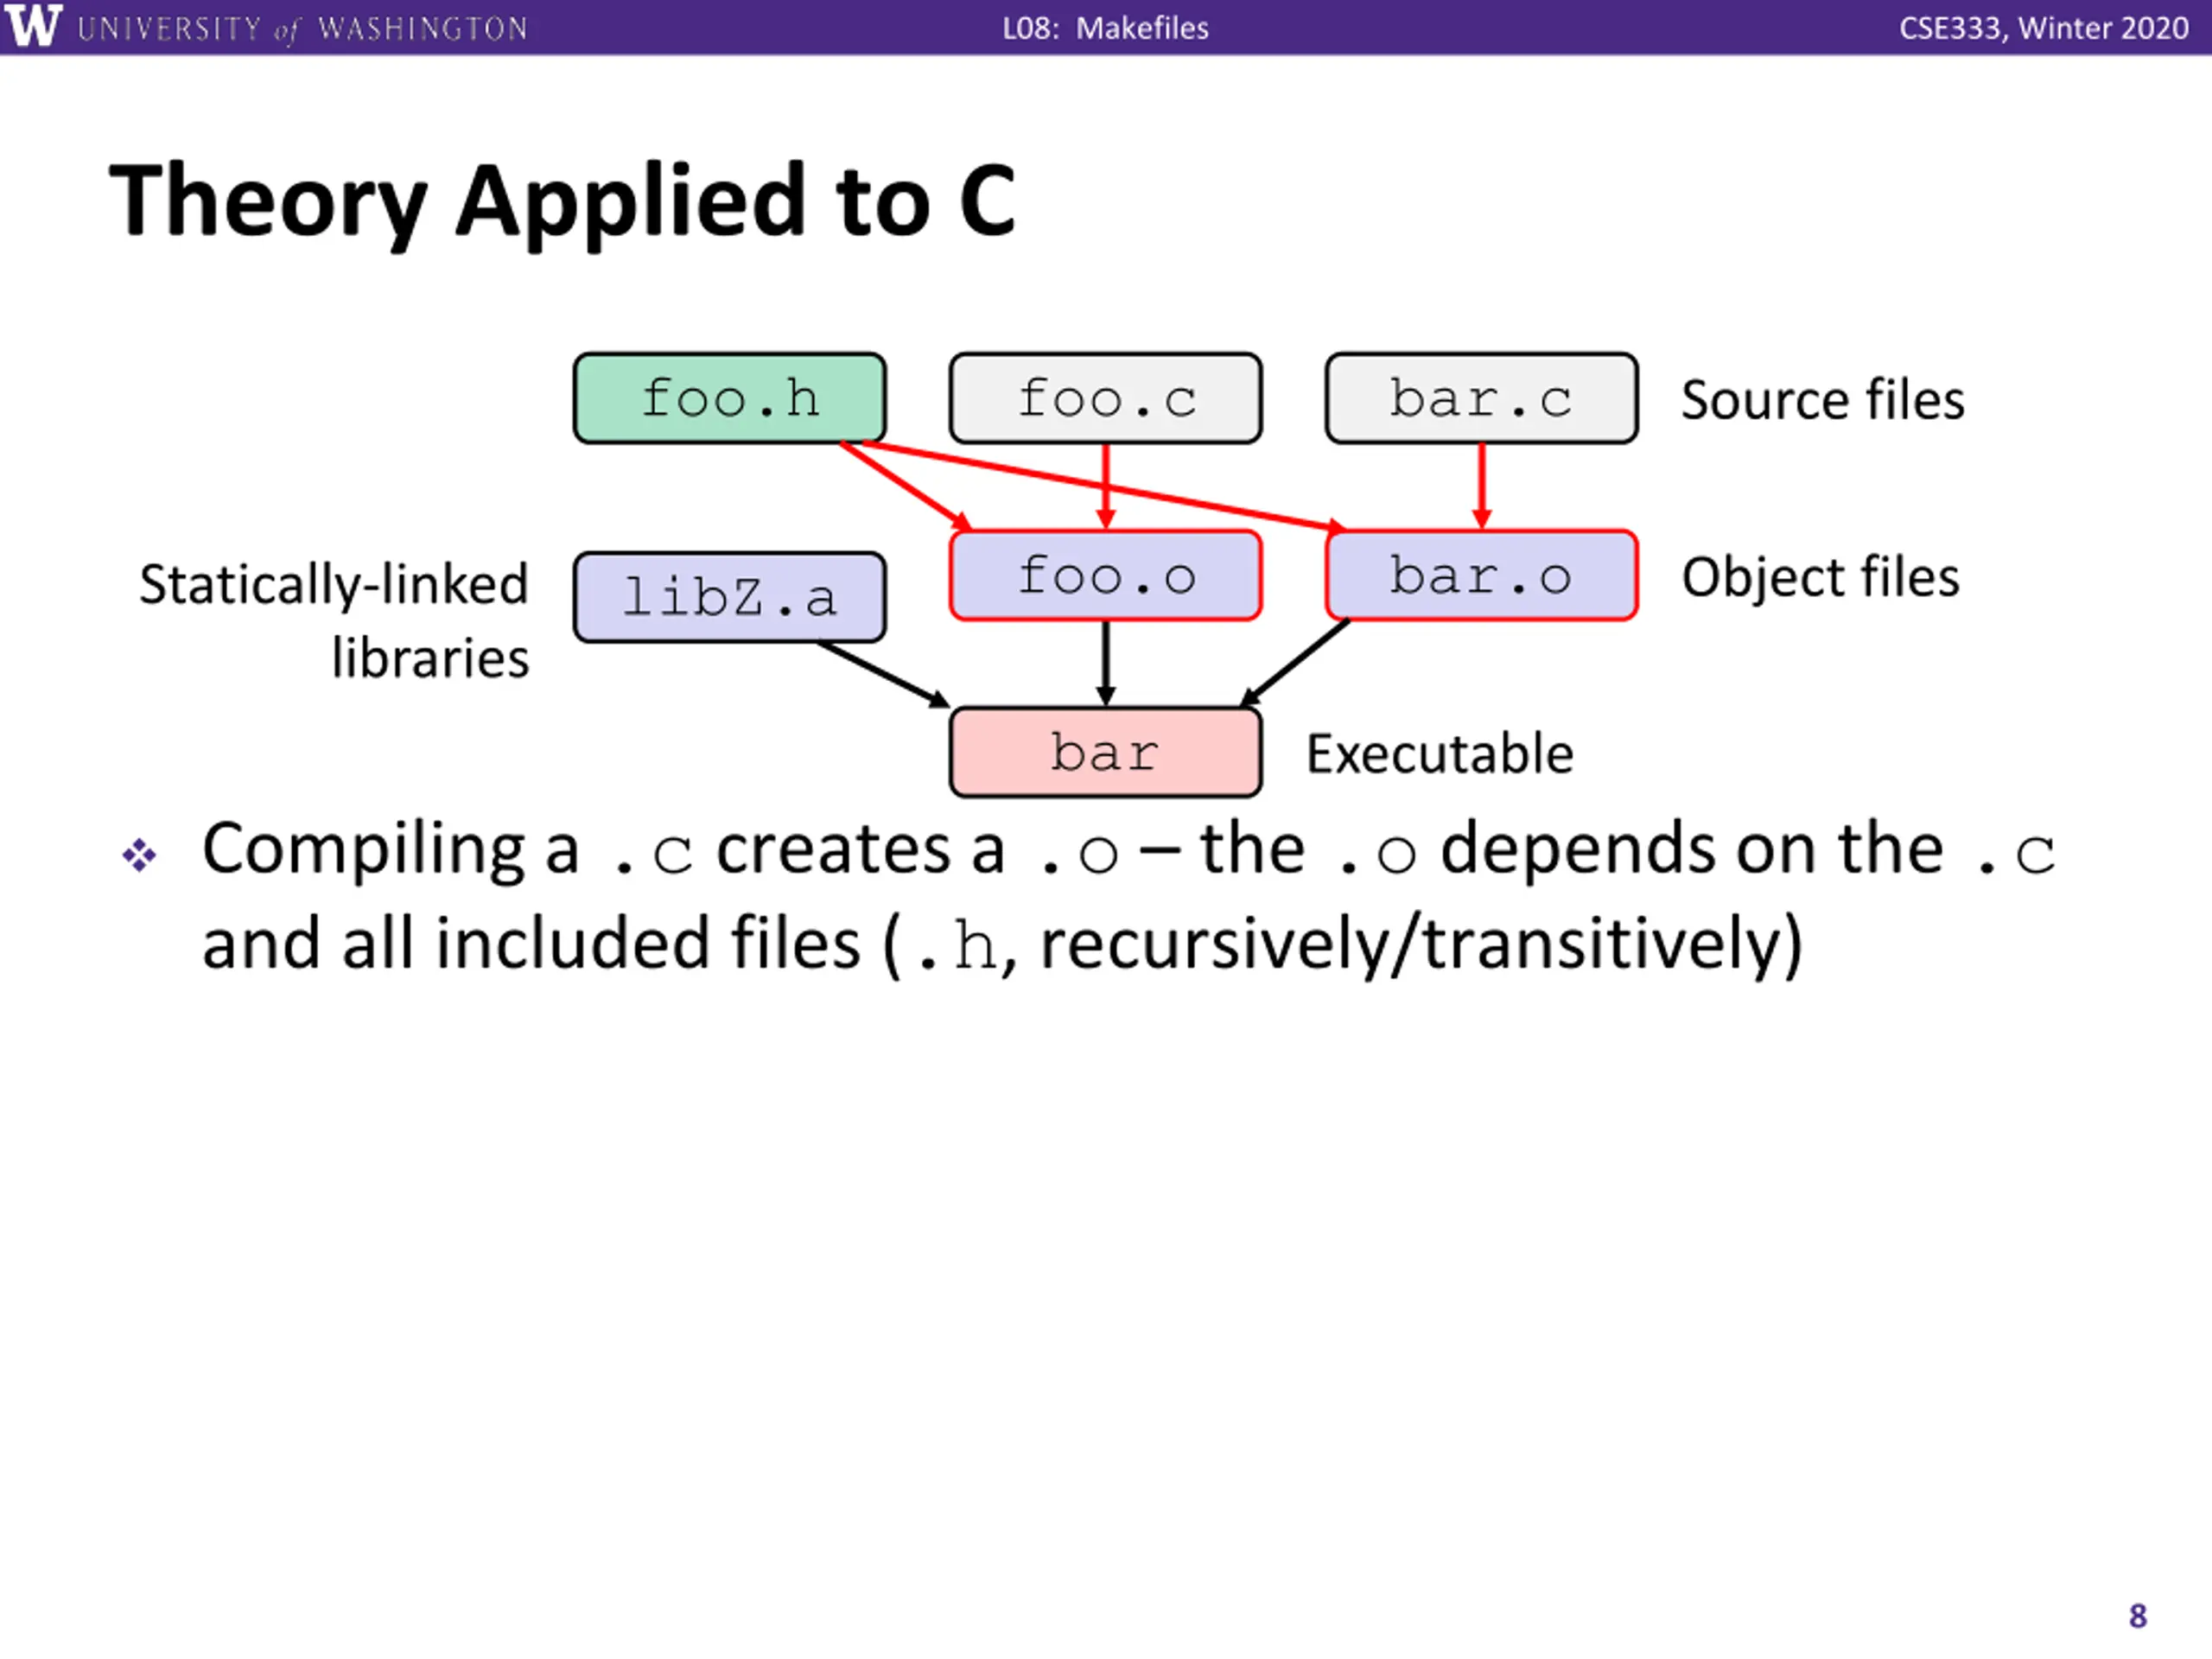2212x1659 pixels.
Task: Click the Statically-linked libraries label
Action: [334, 621]
